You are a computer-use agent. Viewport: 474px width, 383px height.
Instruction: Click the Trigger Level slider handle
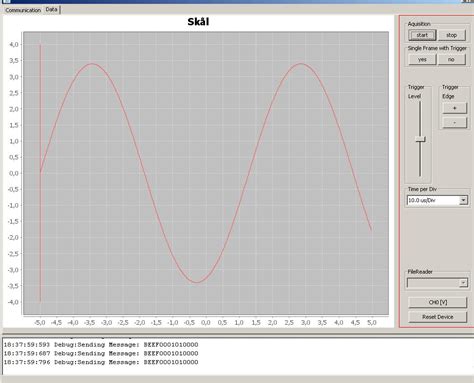(x=420, y=139)
